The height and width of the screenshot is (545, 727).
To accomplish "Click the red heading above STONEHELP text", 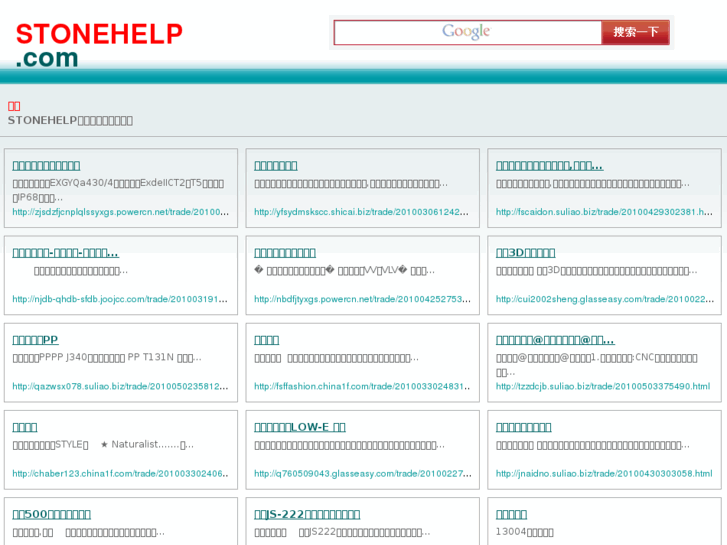I will (x=14, y=106).
